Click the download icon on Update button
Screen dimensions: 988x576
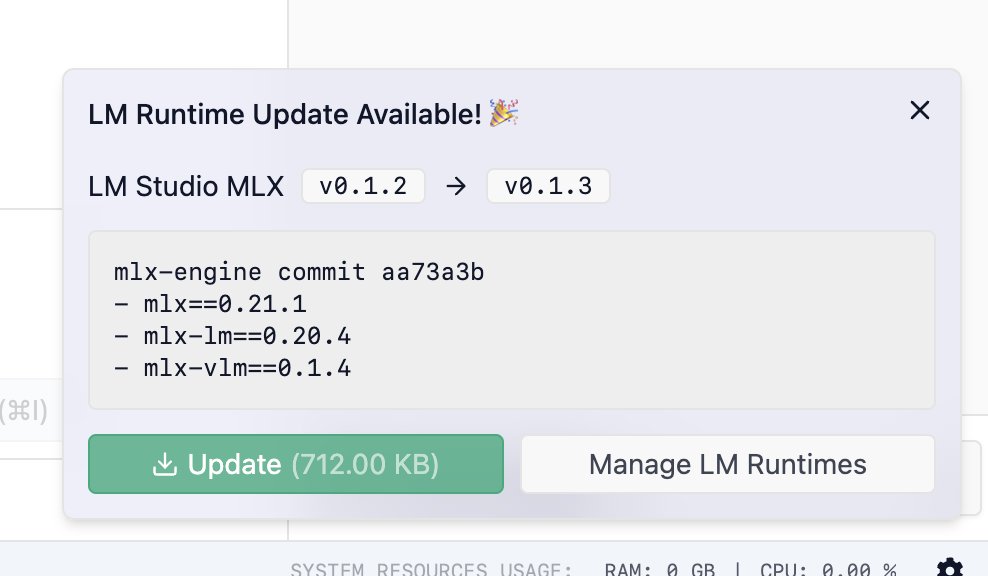[x=164, y=464]
